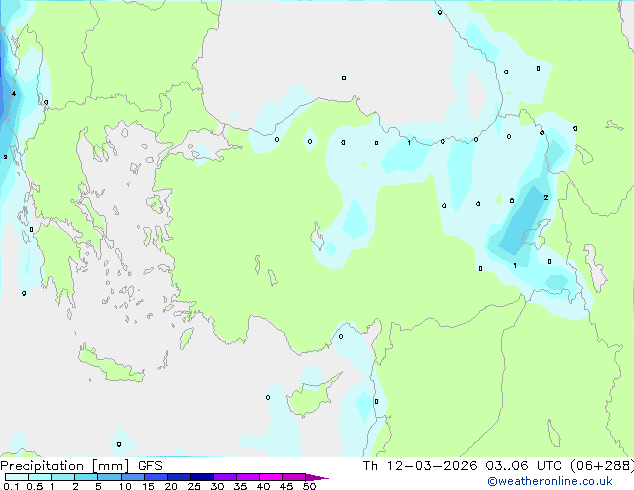Click the legend scale number "0.5"
634x490 pixels.
(x=35, y=486)
